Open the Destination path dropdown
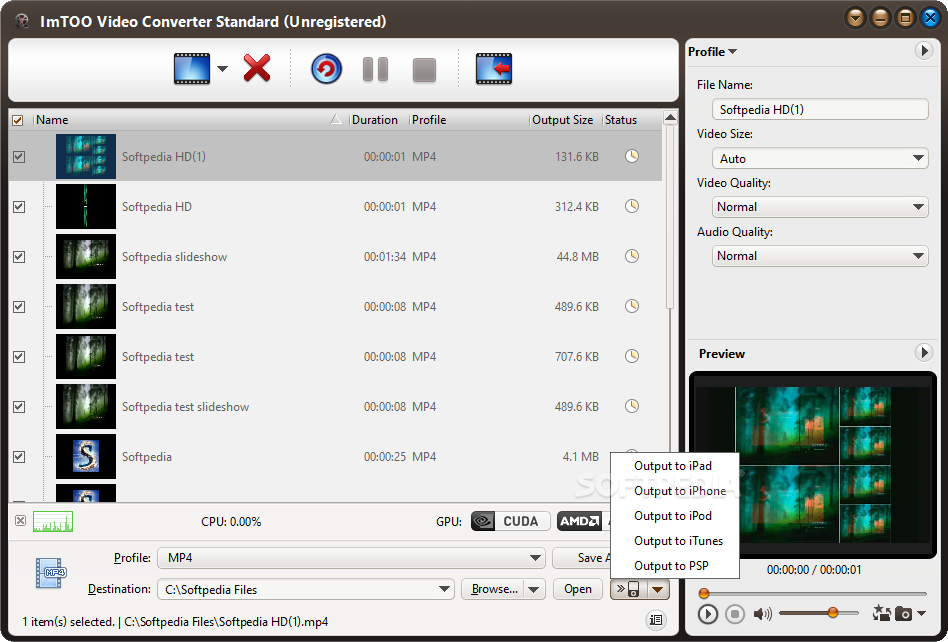The image size is (948, 642). [x=444, y=589]
